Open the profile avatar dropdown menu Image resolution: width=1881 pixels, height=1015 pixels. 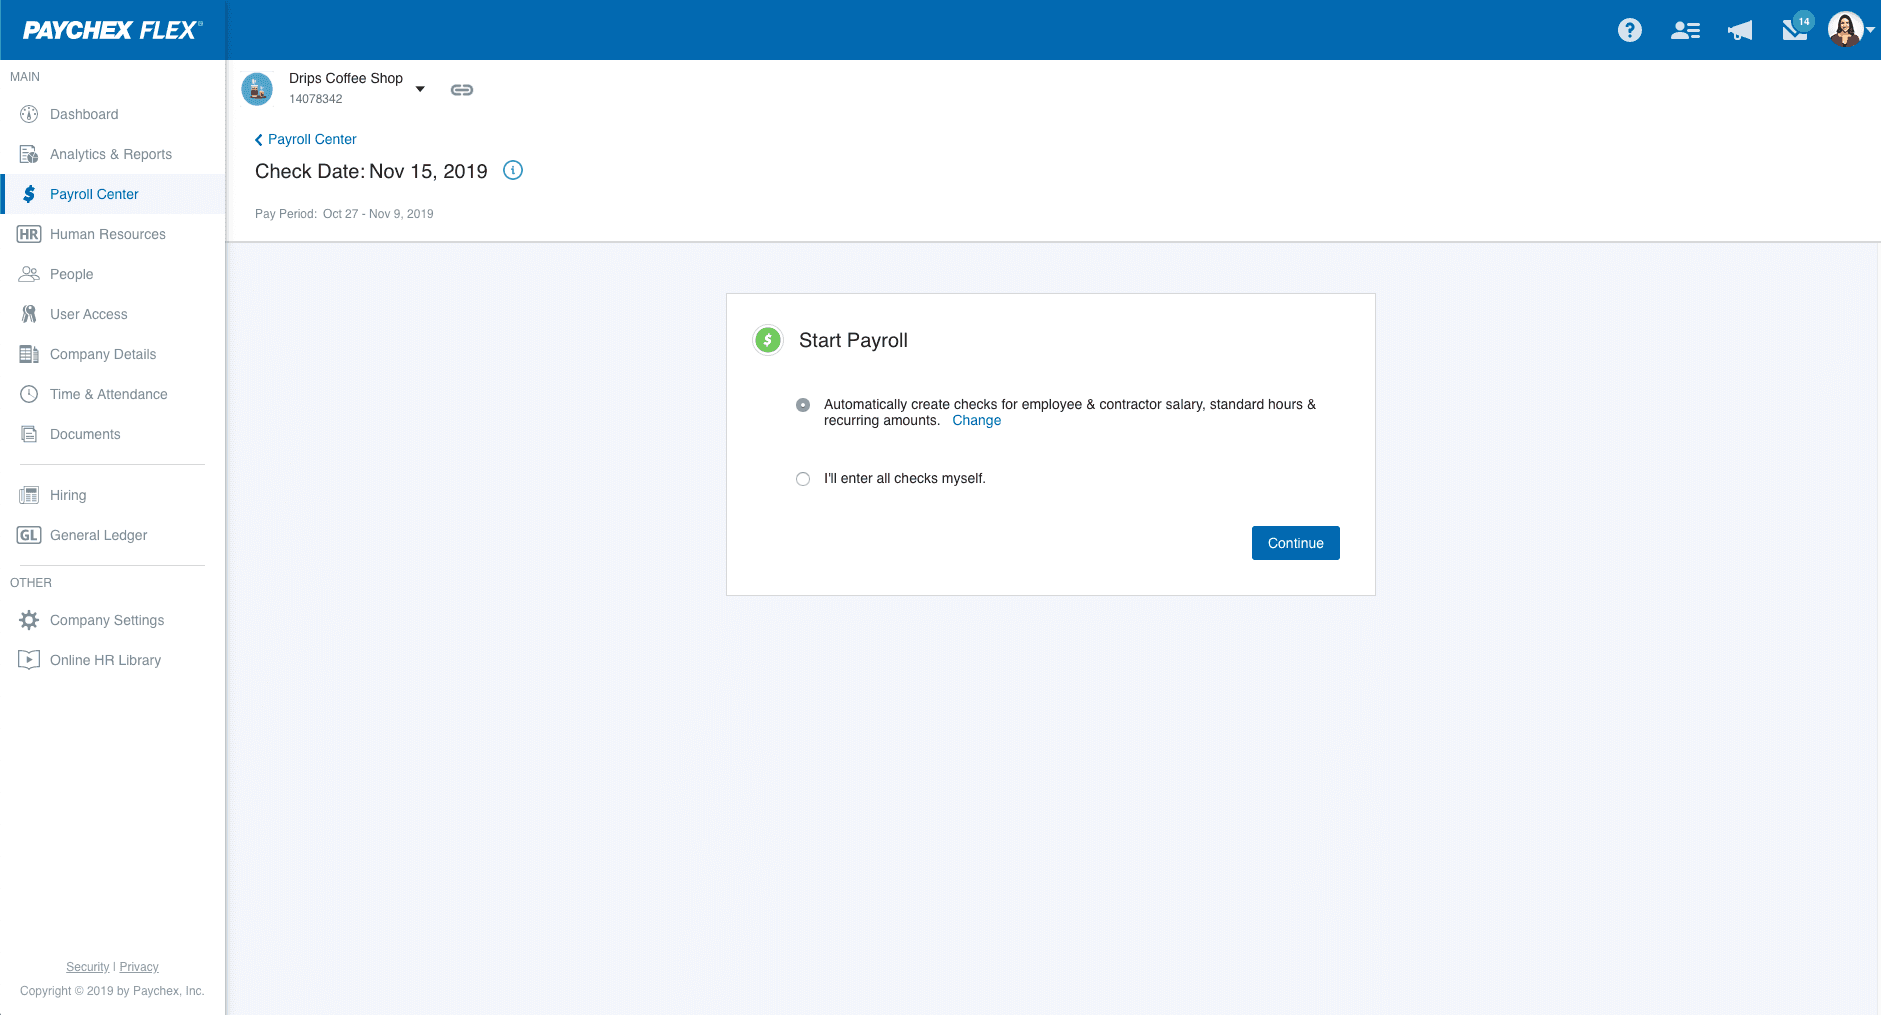pyautogui.click(x=1848, y=30)
